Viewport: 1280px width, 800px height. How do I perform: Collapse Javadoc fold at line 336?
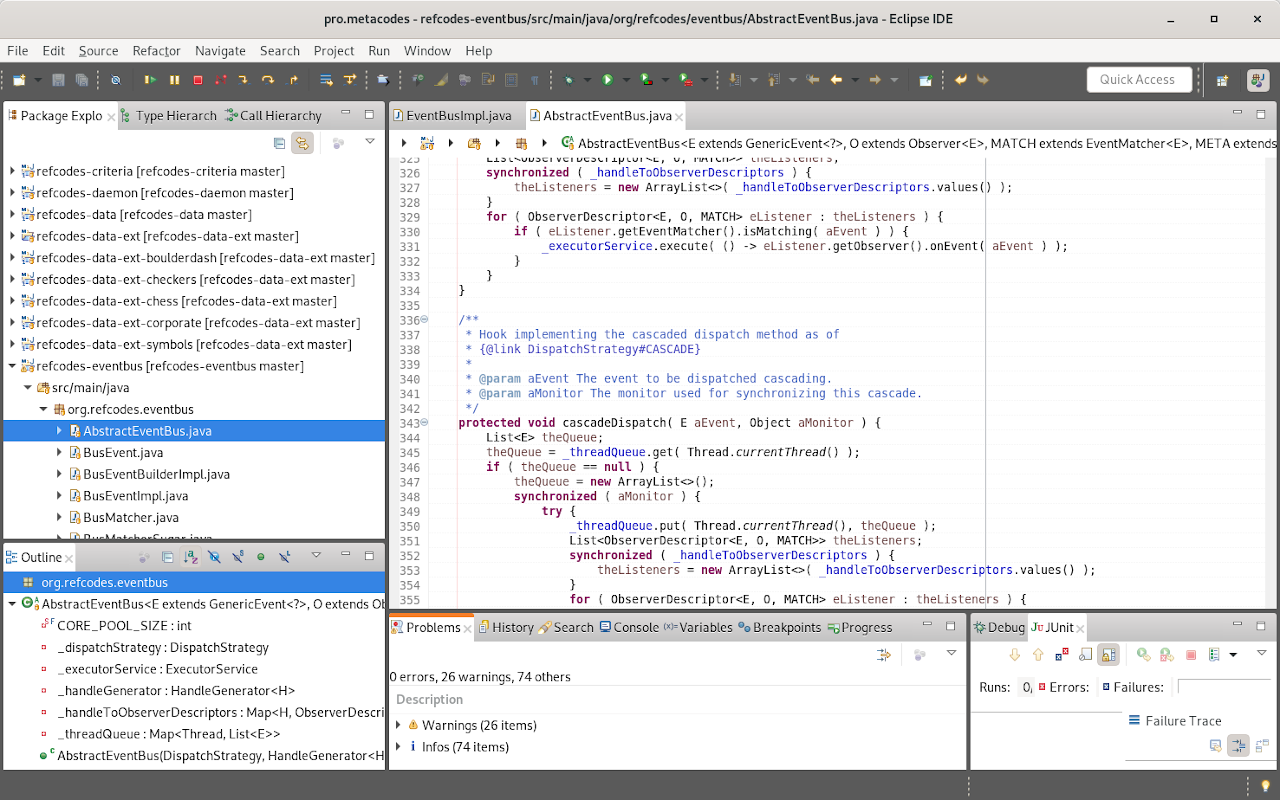[424, 320]
